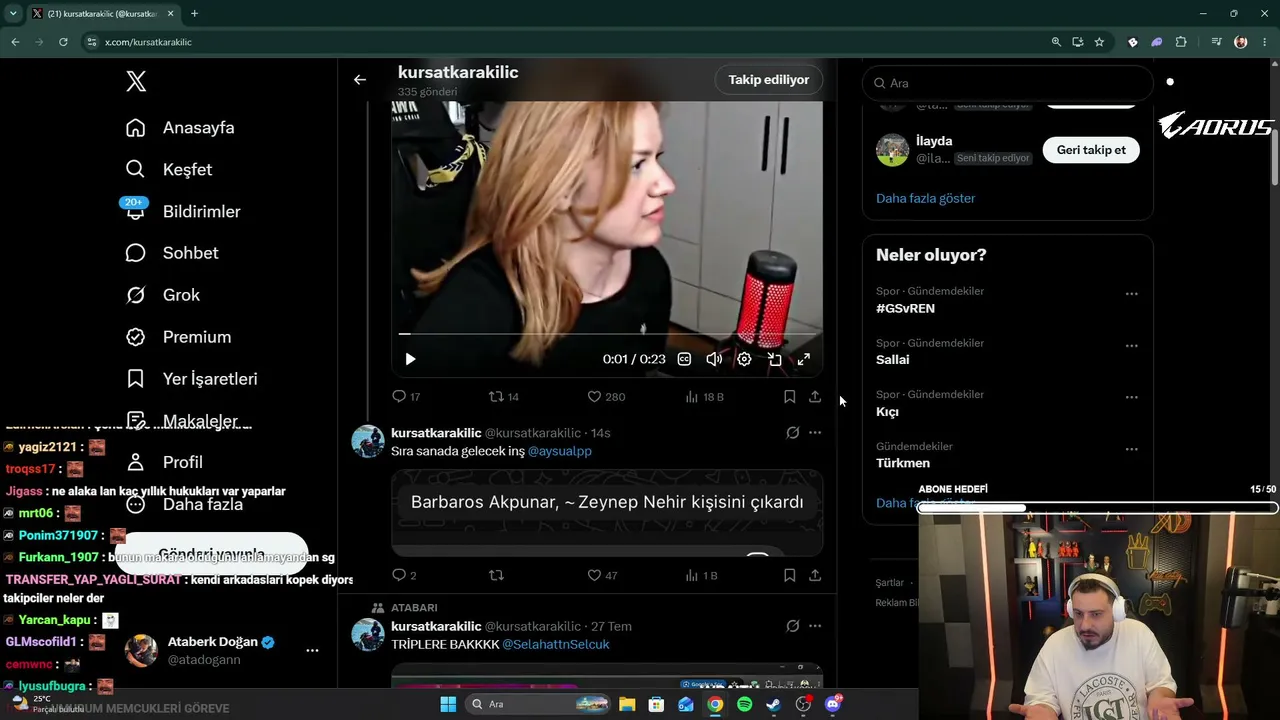Open more options for Kıçı trend
This screenshot has height=720, width=1280.
pos(1131,397)
